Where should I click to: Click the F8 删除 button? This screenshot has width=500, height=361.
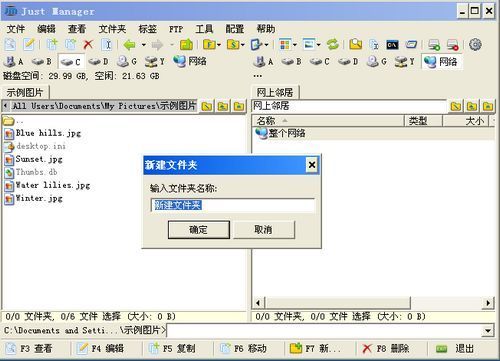click(387, 349)
